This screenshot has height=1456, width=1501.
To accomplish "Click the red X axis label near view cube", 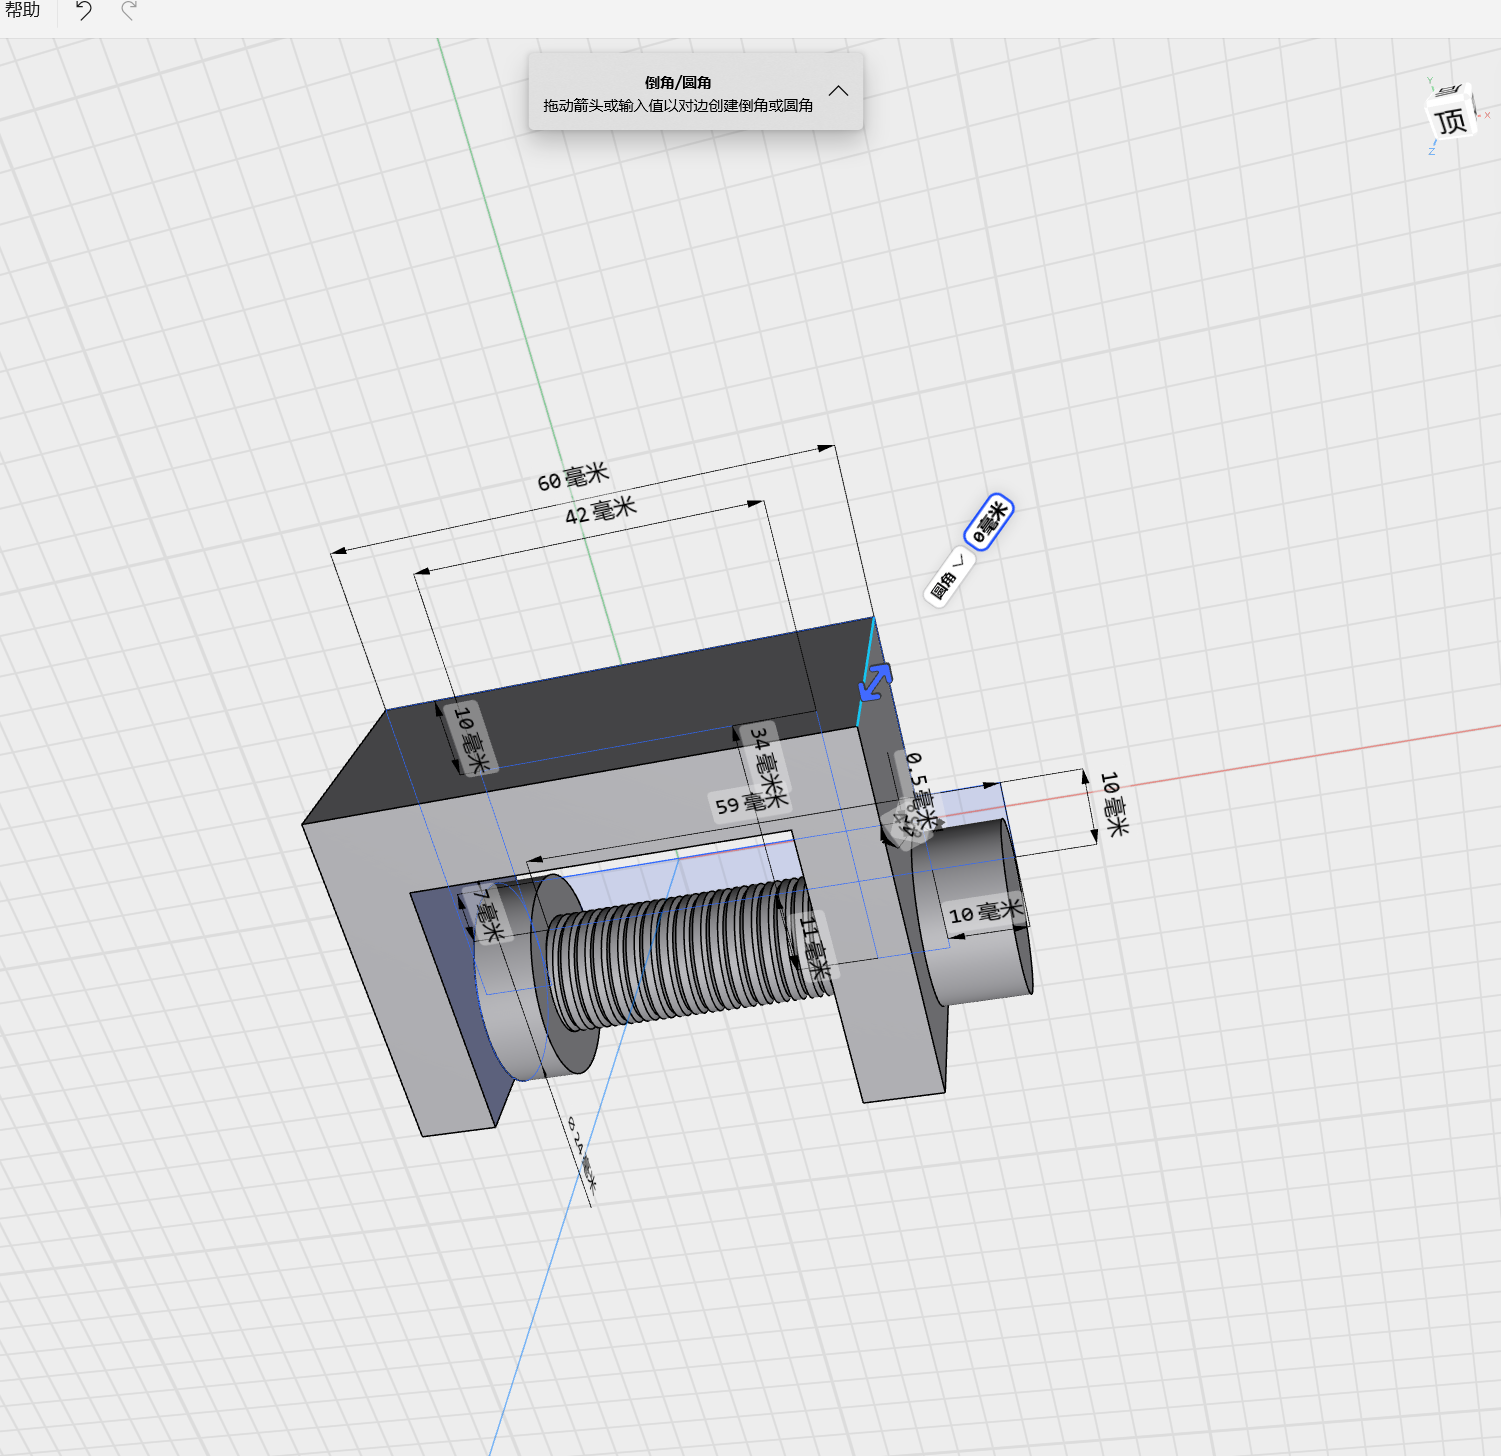I will pos(1487,115).
